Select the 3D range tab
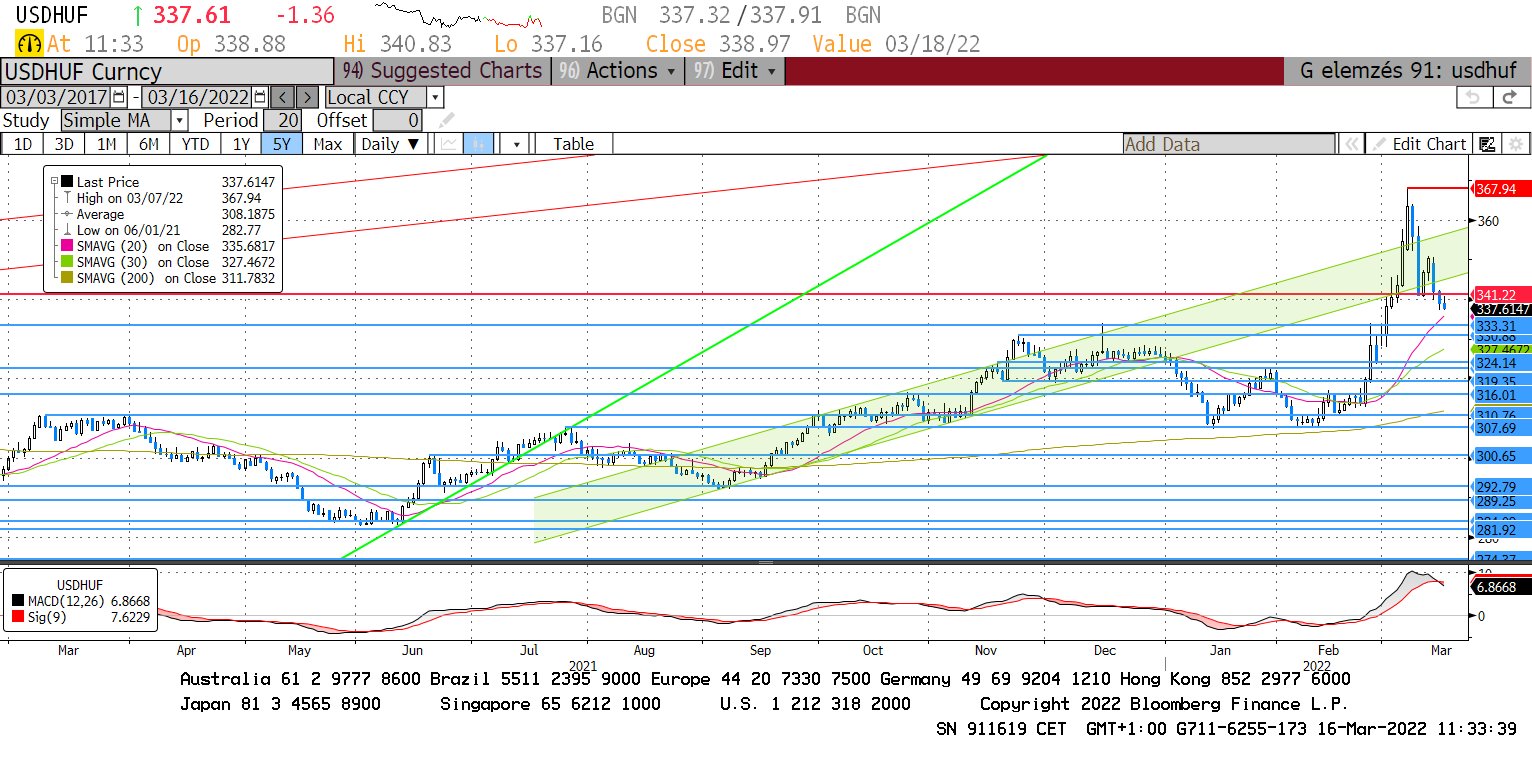The image size is (1532, 758). (x=64, y=144)
